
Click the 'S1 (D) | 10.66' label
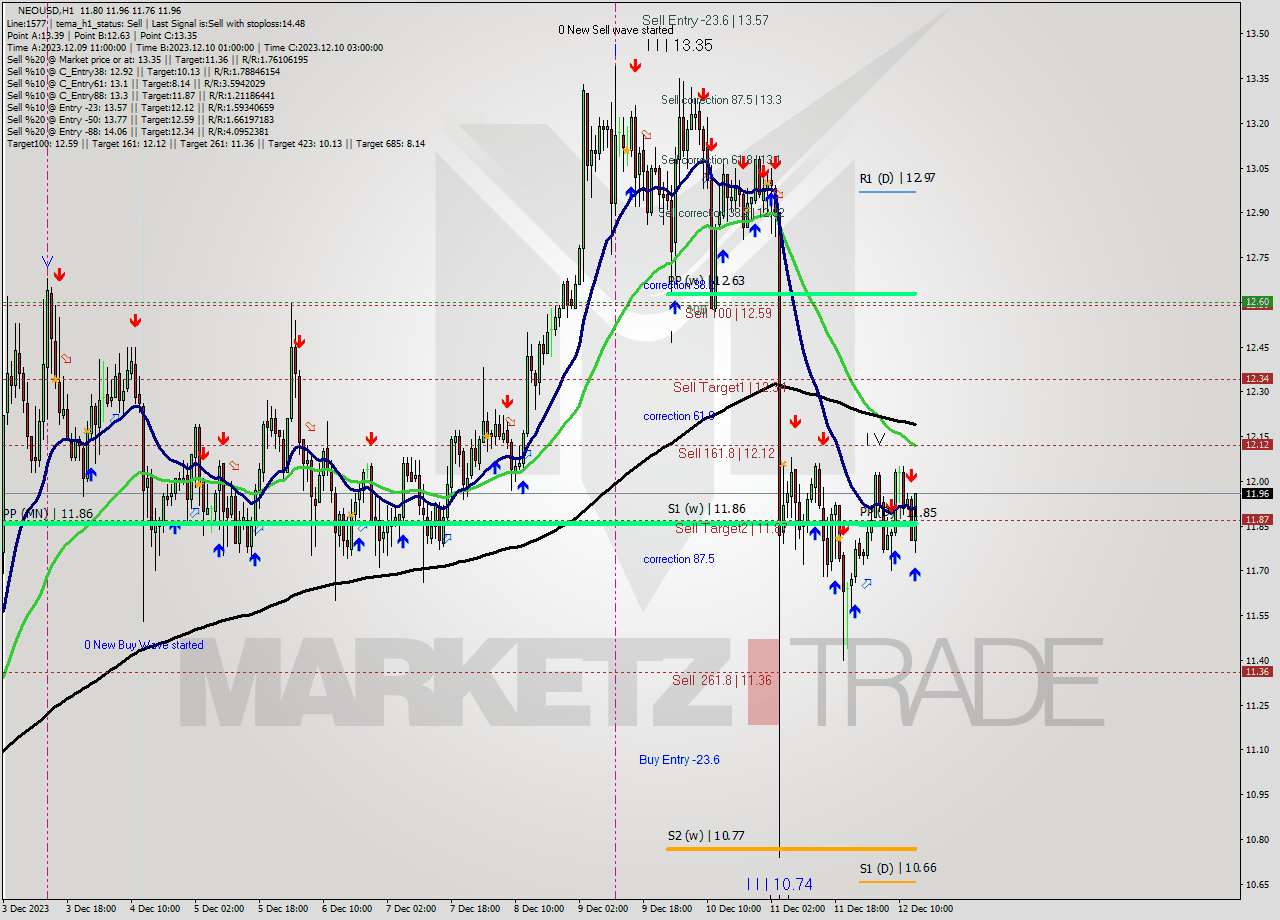tap(897, 868)
